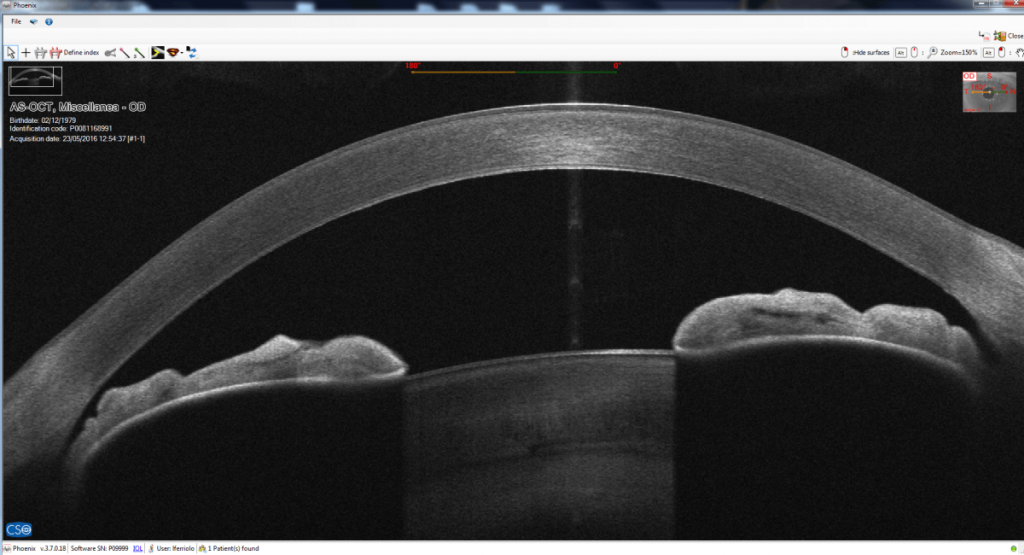Open the blue info icon
This screenshot has height=555, width=1024.
point(48,21)
